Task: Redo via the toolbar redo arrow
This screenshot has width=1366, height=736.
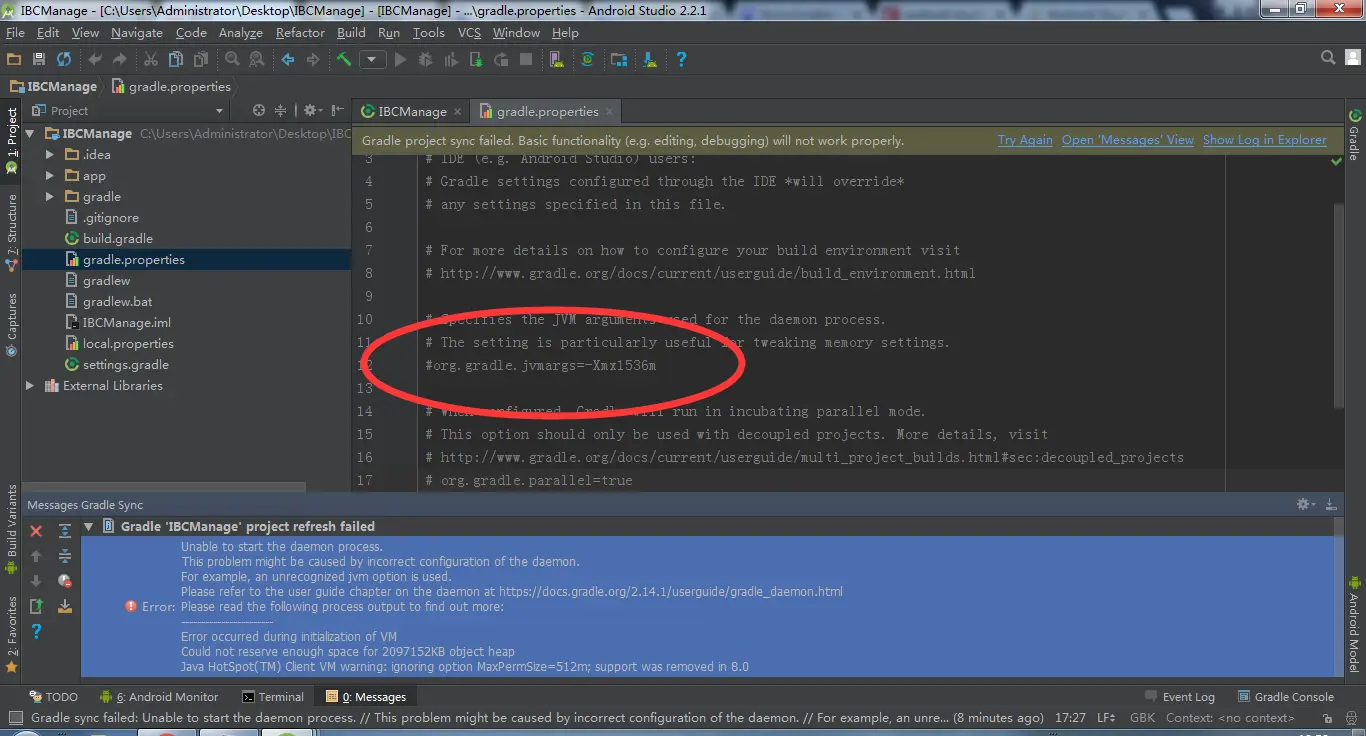Action: tap(121, 60)
